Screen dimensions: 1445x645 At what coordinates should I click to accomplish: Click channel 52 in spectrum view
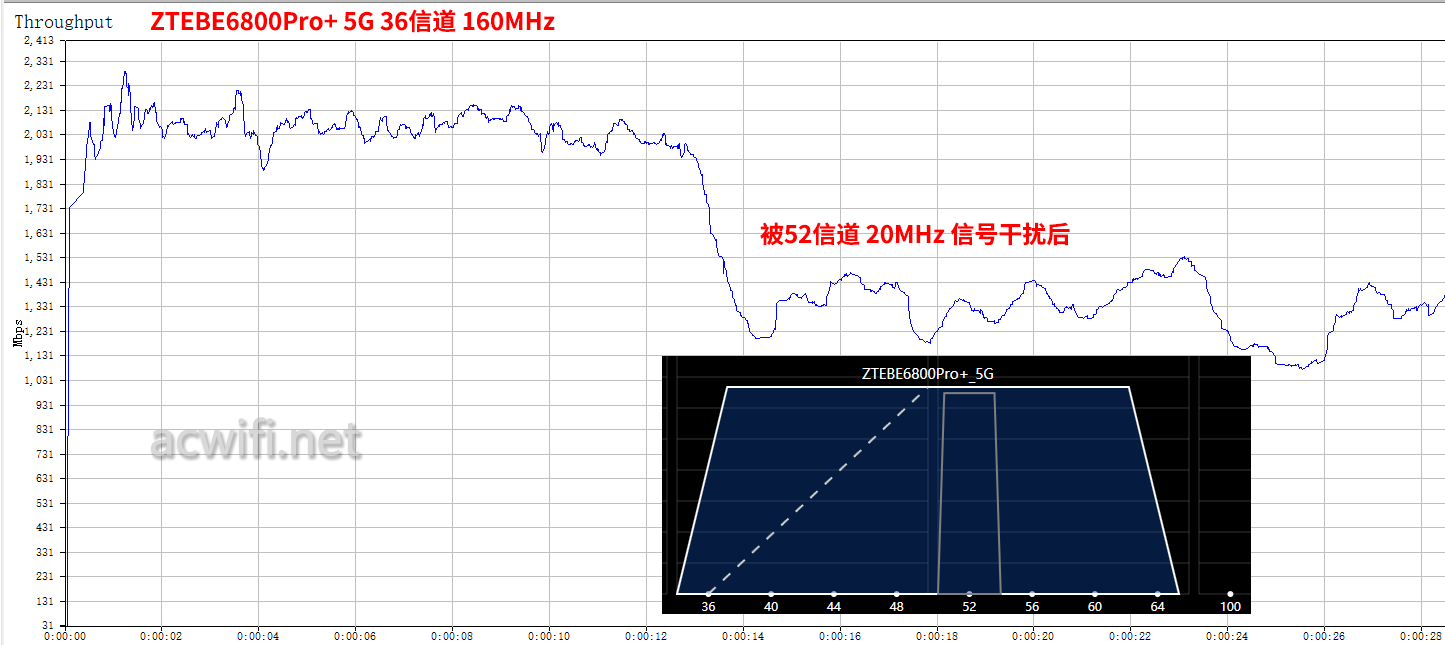click(969, 605)
